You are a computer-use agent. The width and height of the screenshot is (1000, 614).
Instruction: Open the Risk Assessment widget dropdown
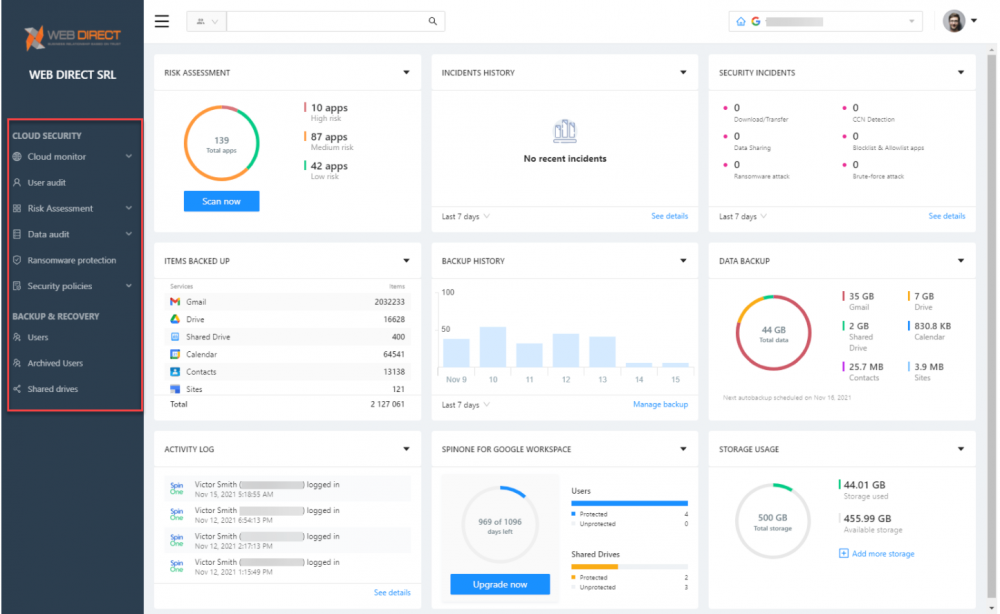[x=406, y=72]
